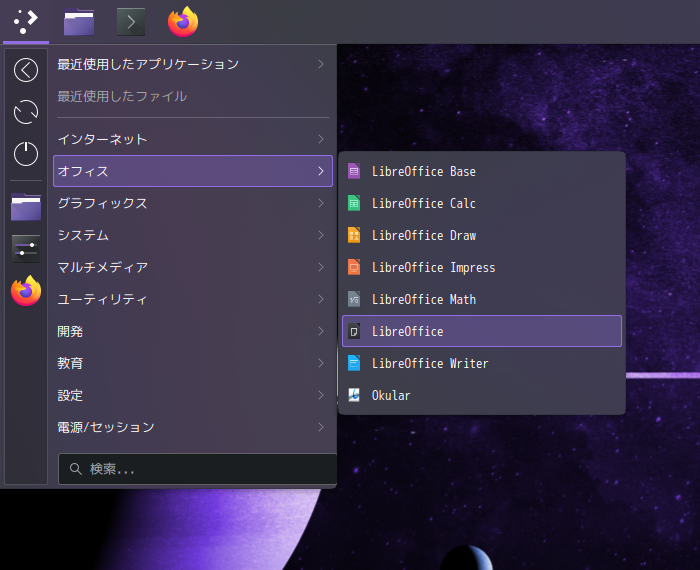Open the インターネット category
The image size is (700, 570).
193,139
